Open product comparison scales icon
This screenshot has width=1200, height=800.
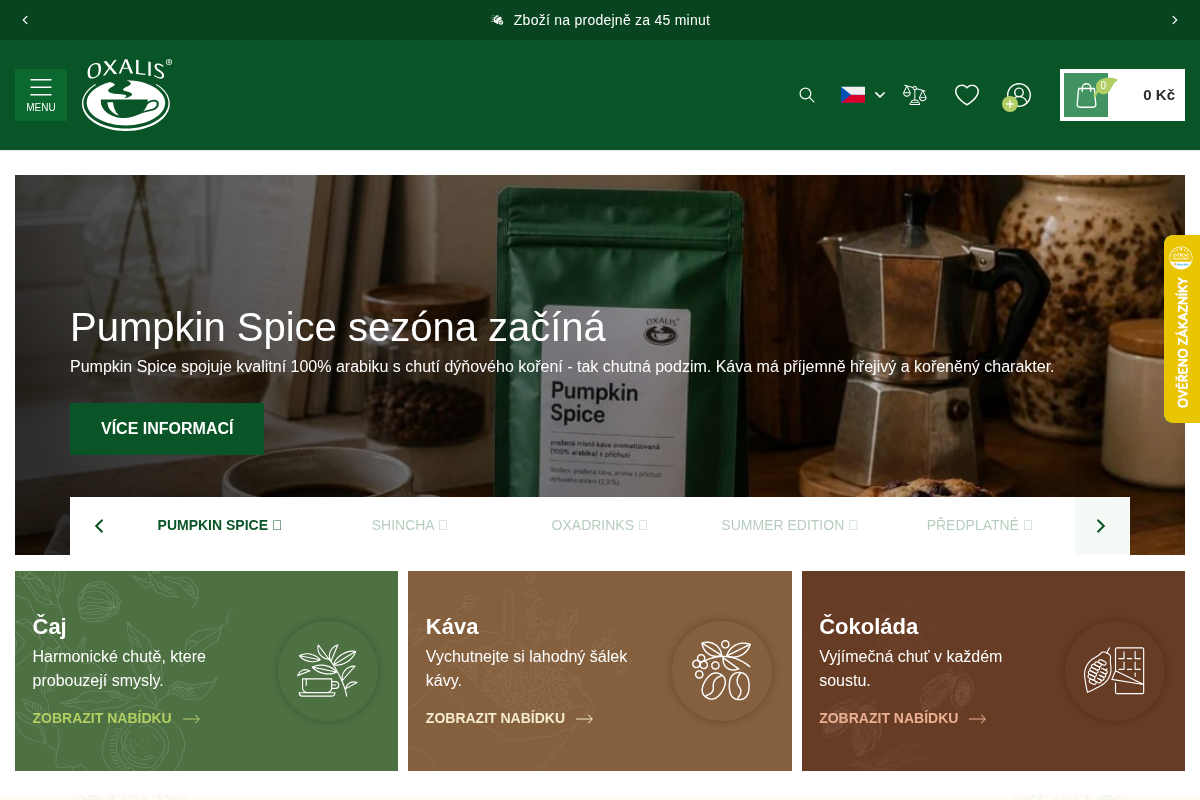pyautogui.click(x=915, y=95)
